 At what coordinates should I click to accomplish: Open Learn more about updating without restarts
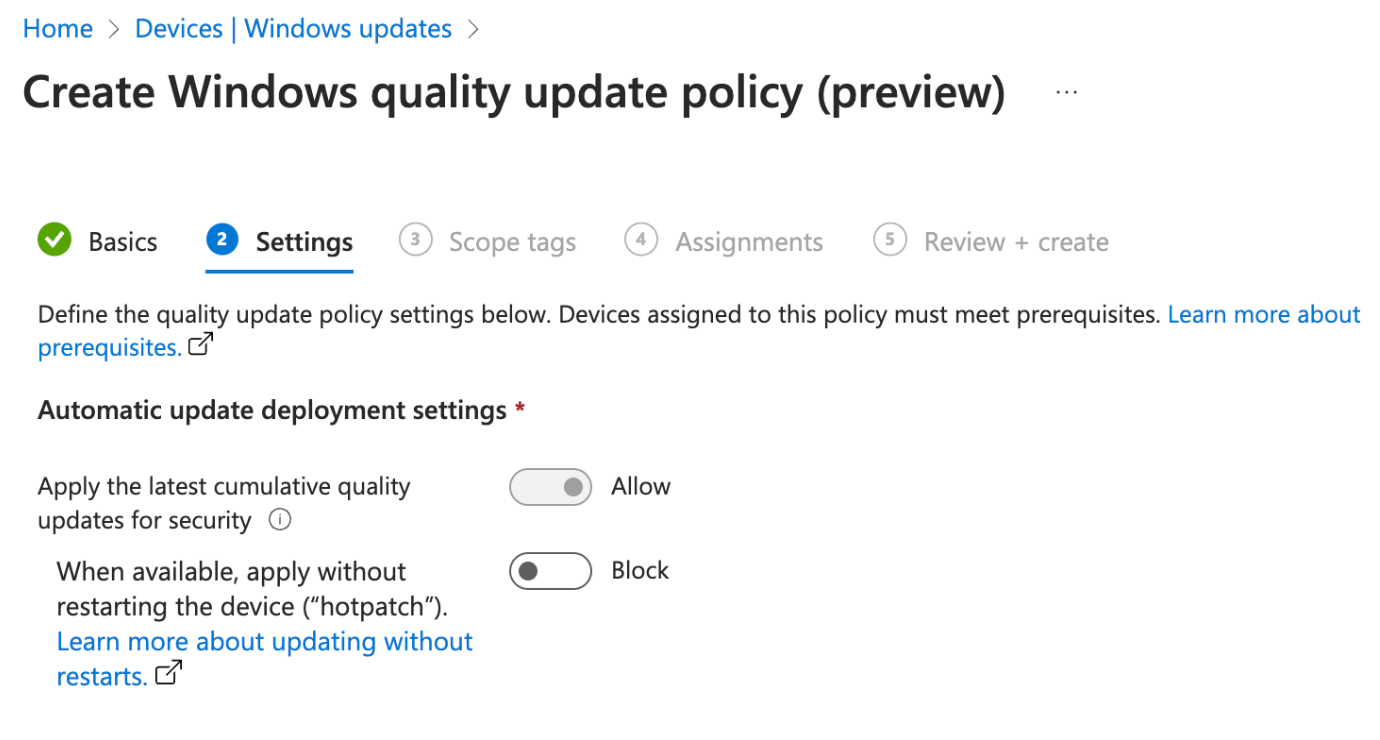click(264, 658)
